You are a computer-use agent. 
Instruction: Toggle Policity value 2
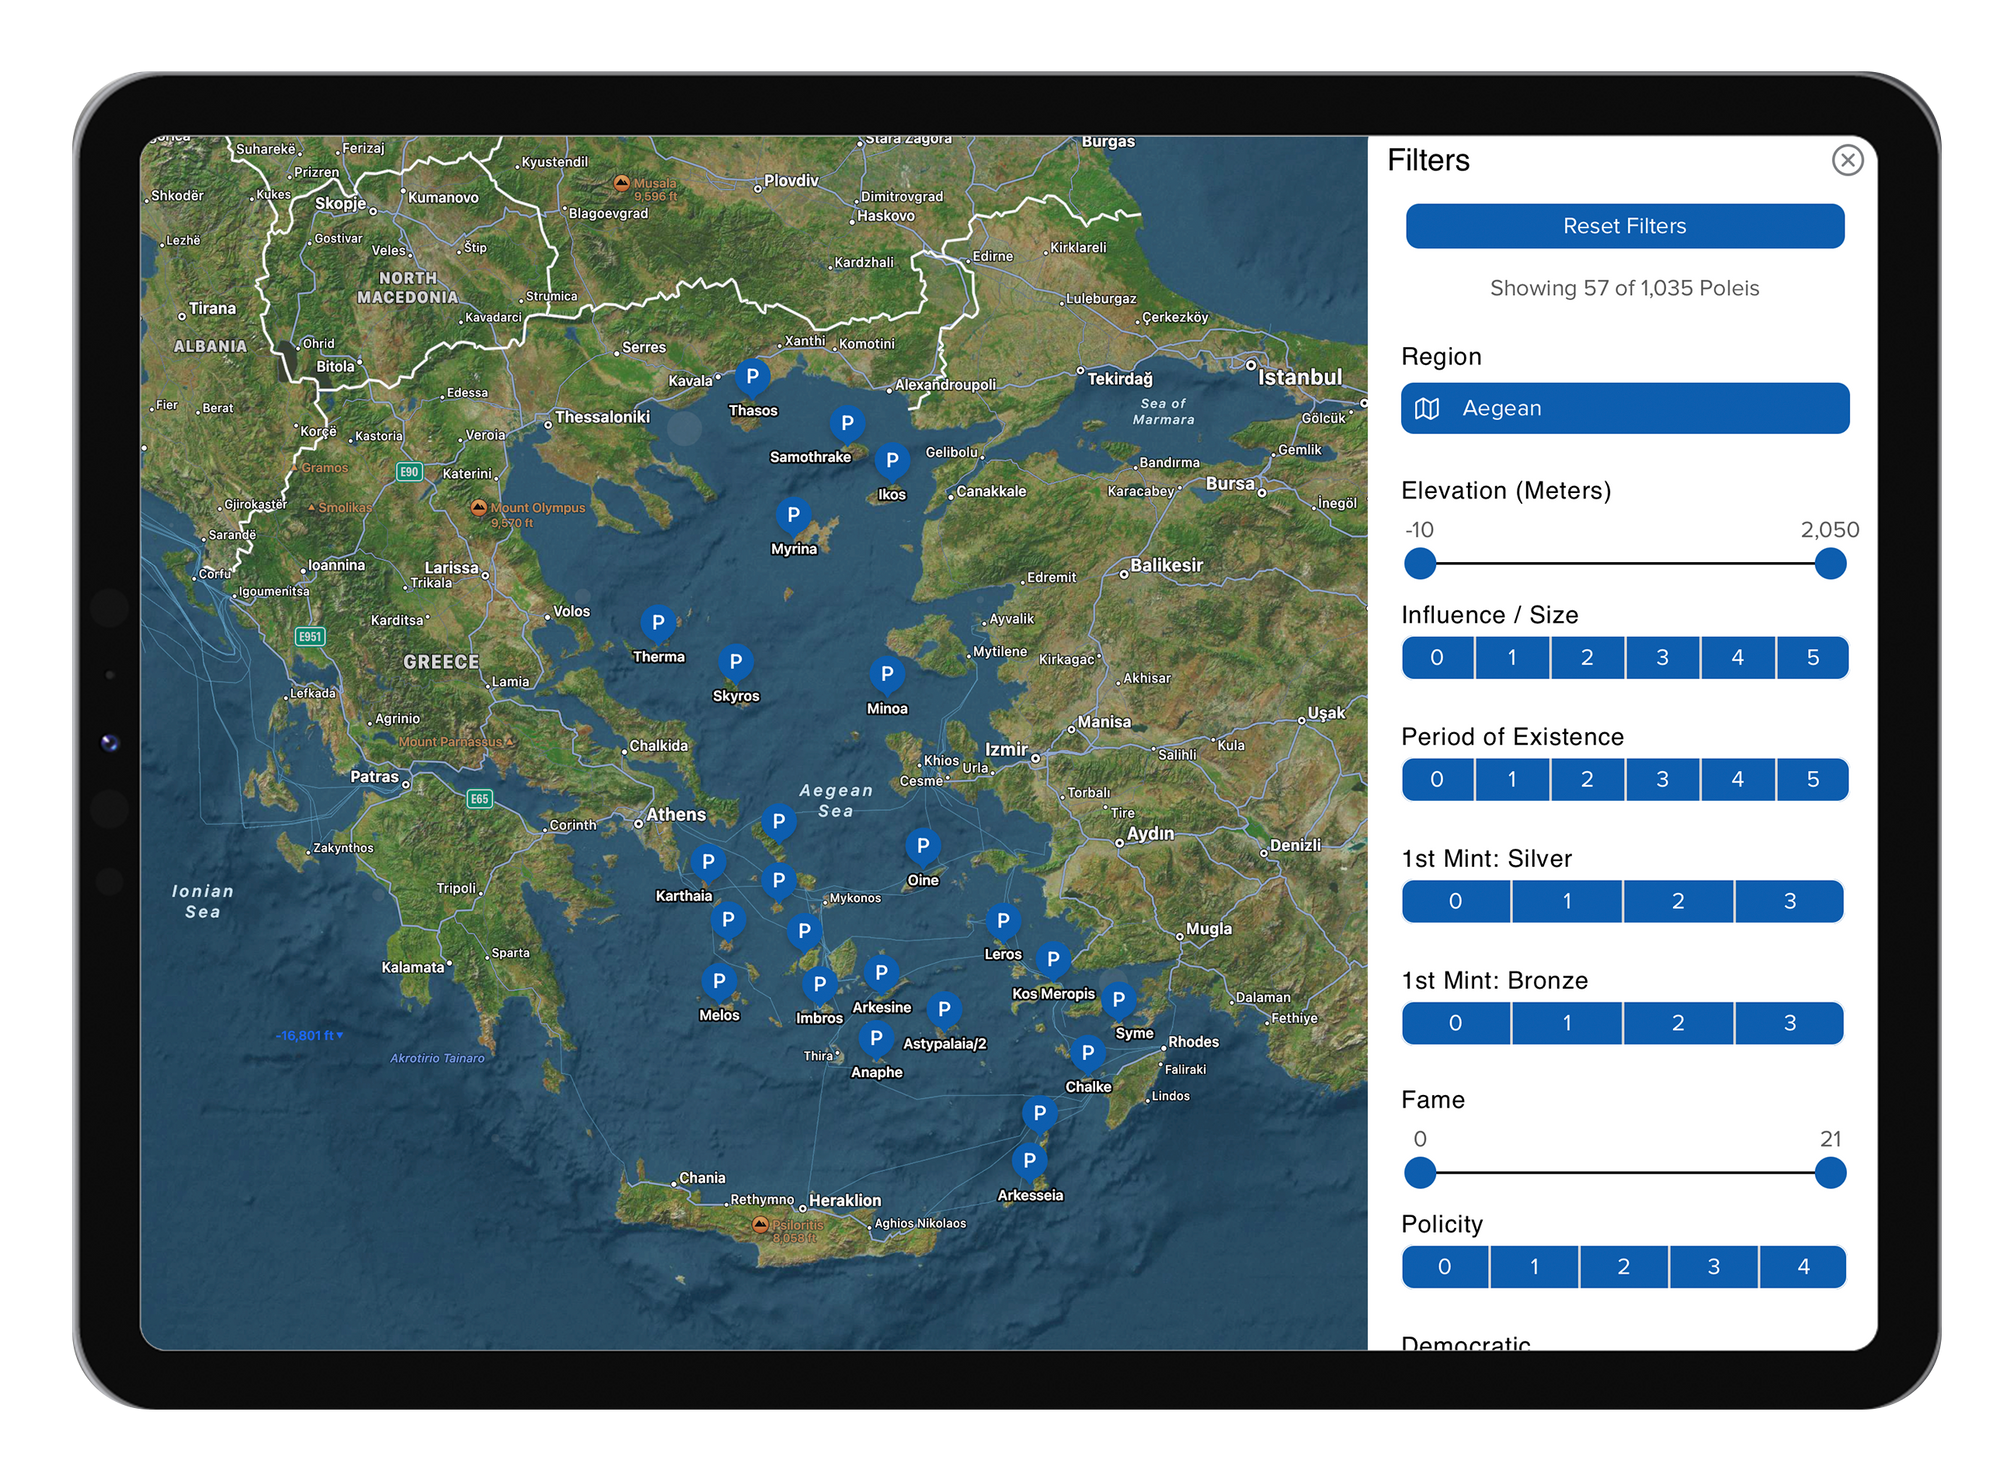pos(1624,1267)
